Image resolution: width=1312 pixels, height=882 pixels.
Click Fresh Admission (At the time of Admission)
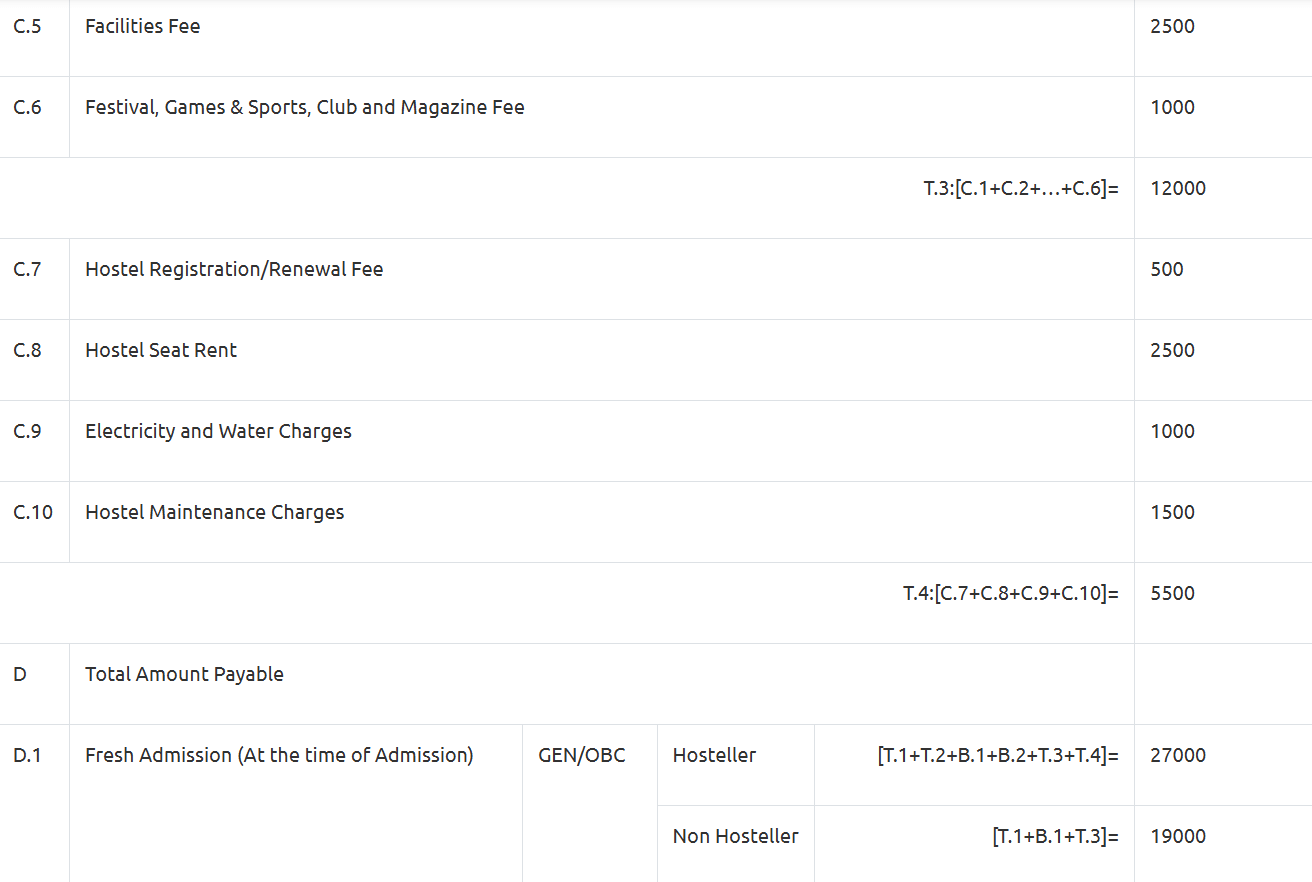[279, 756]
